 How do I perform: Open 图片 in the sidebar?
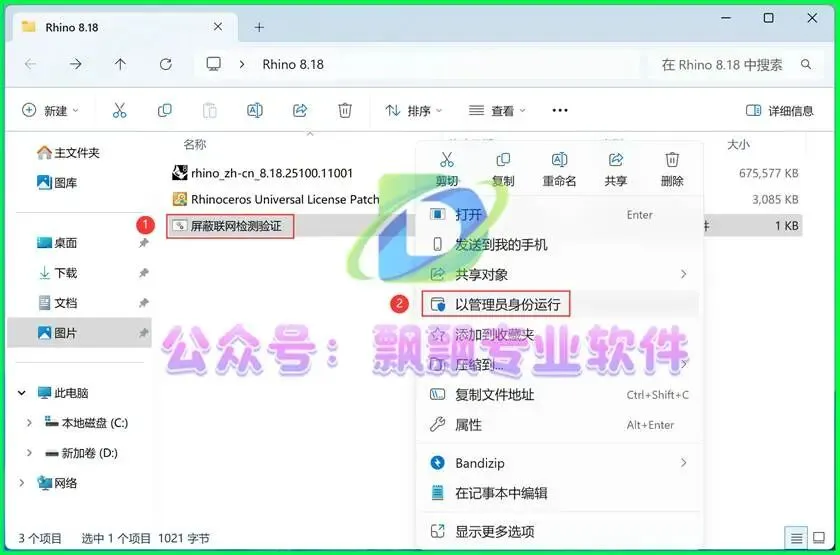point(79,333)
